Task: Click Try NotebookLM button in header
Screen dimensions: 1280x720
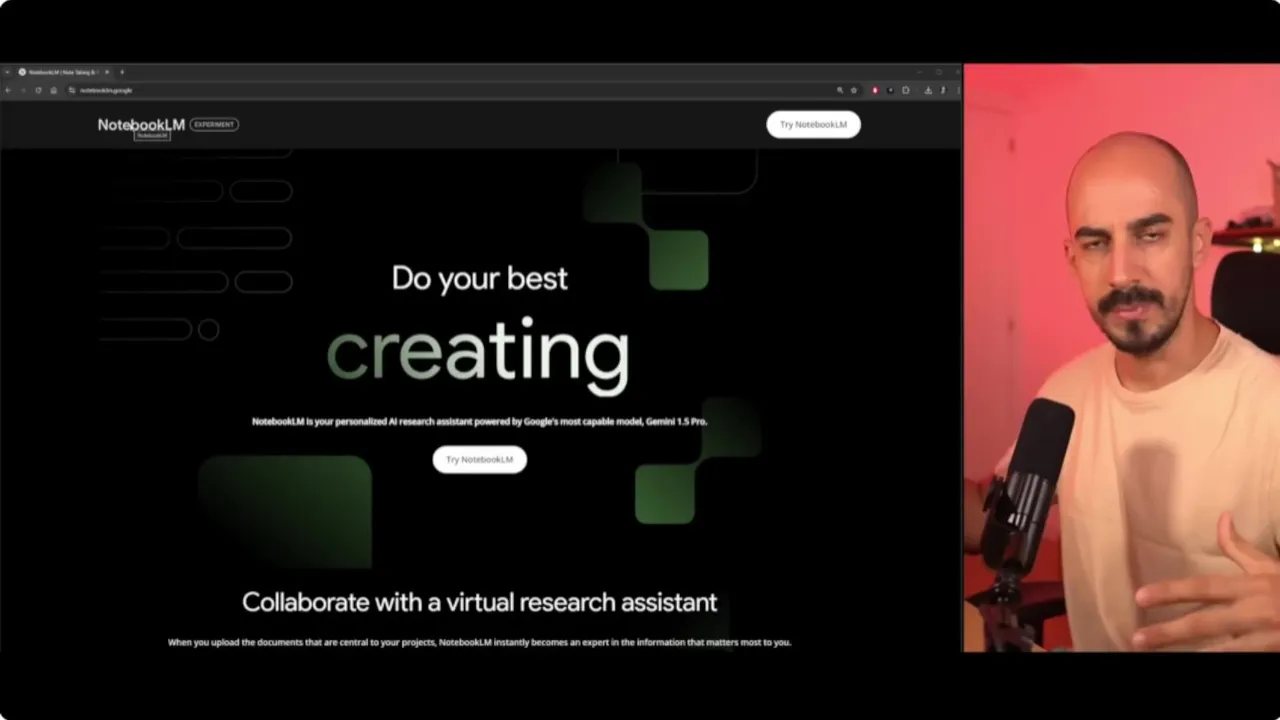Action: [x=813, y=124]
